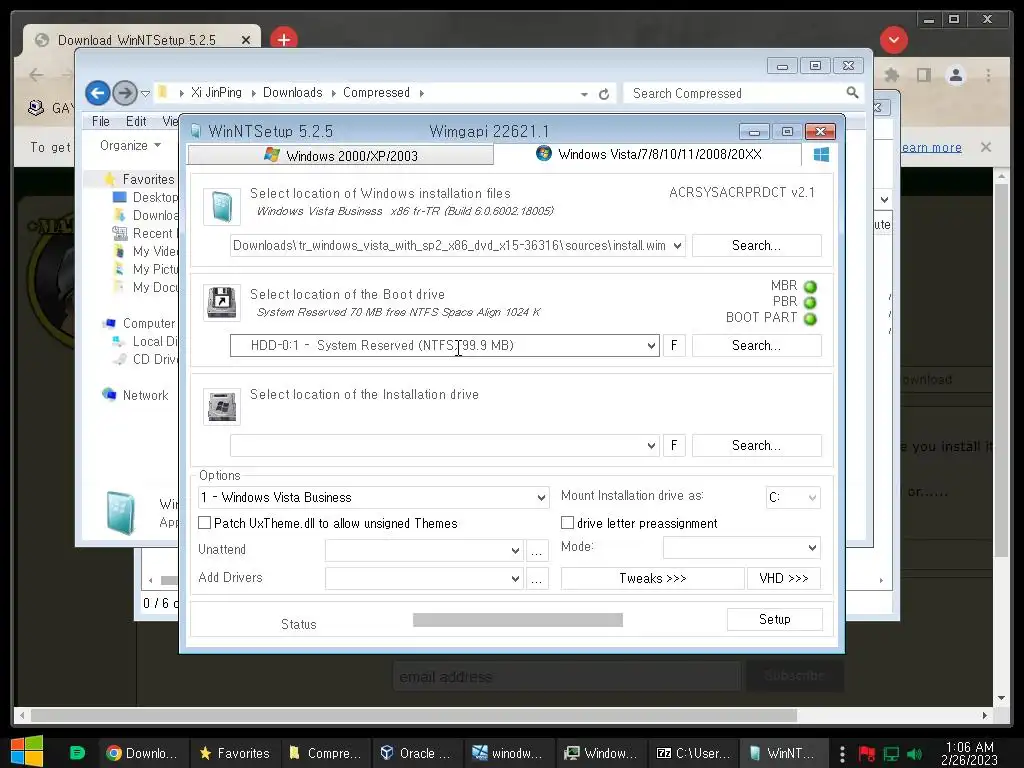Viewport: 1024px width, 768px height.
Task: Go back in Explorer window
Action: (x=98, y=93)
